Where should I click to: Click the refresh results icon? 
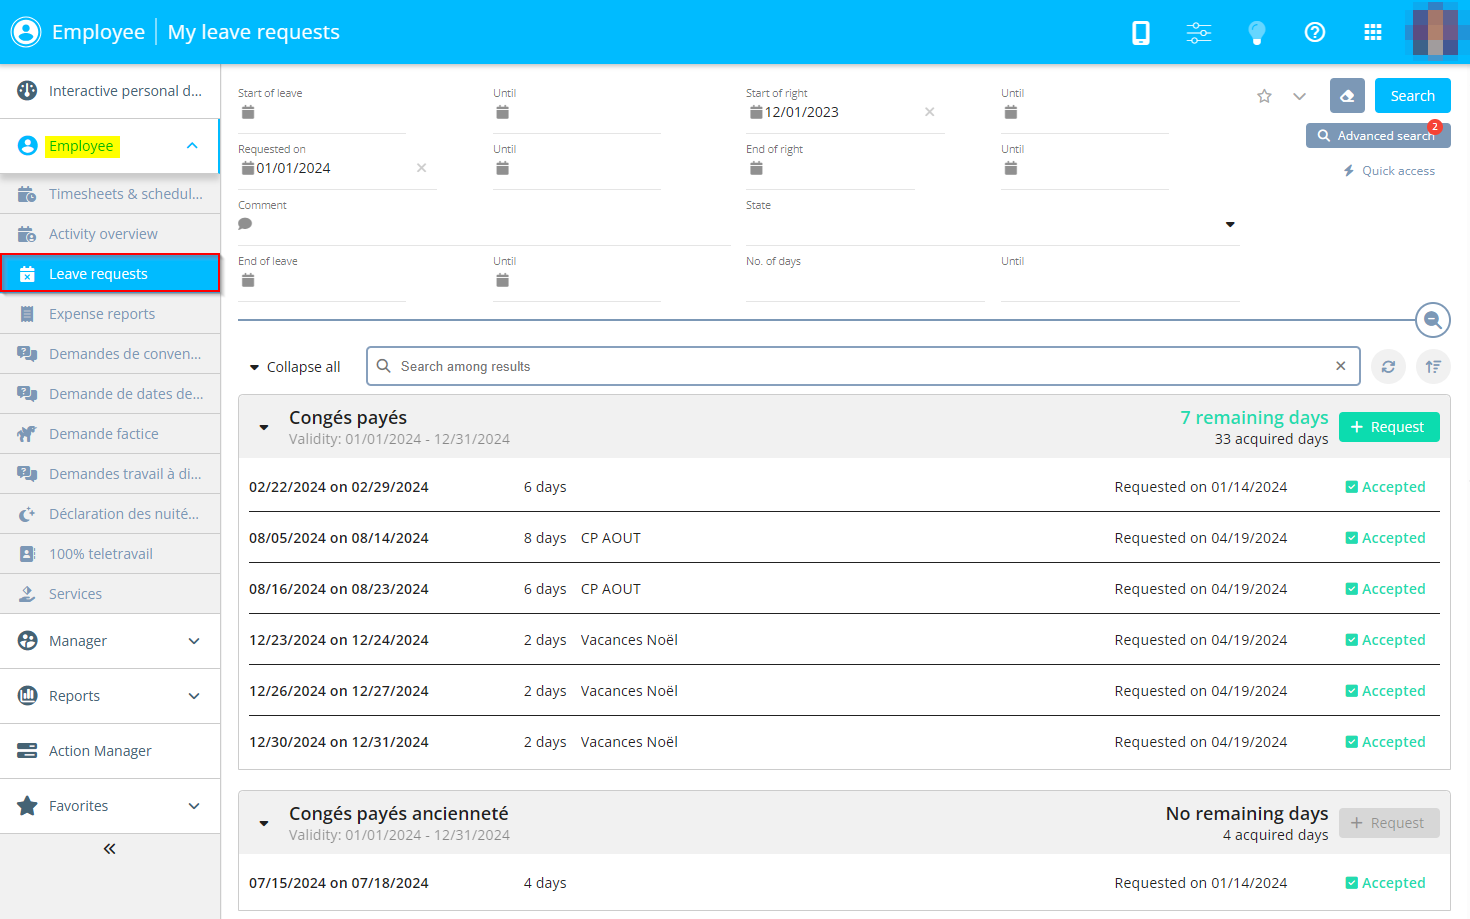(1388, 367)
